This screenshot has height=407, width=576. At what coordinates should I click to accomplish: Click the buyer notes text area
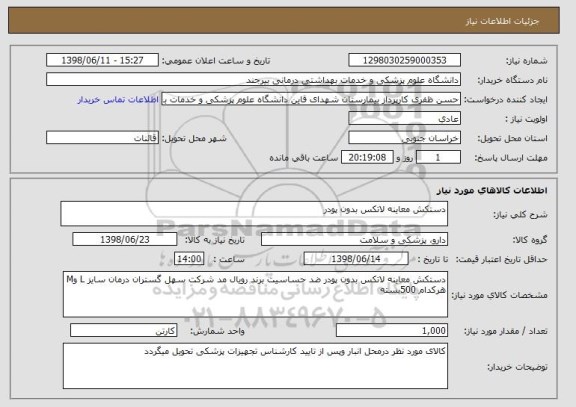(255, 366)
